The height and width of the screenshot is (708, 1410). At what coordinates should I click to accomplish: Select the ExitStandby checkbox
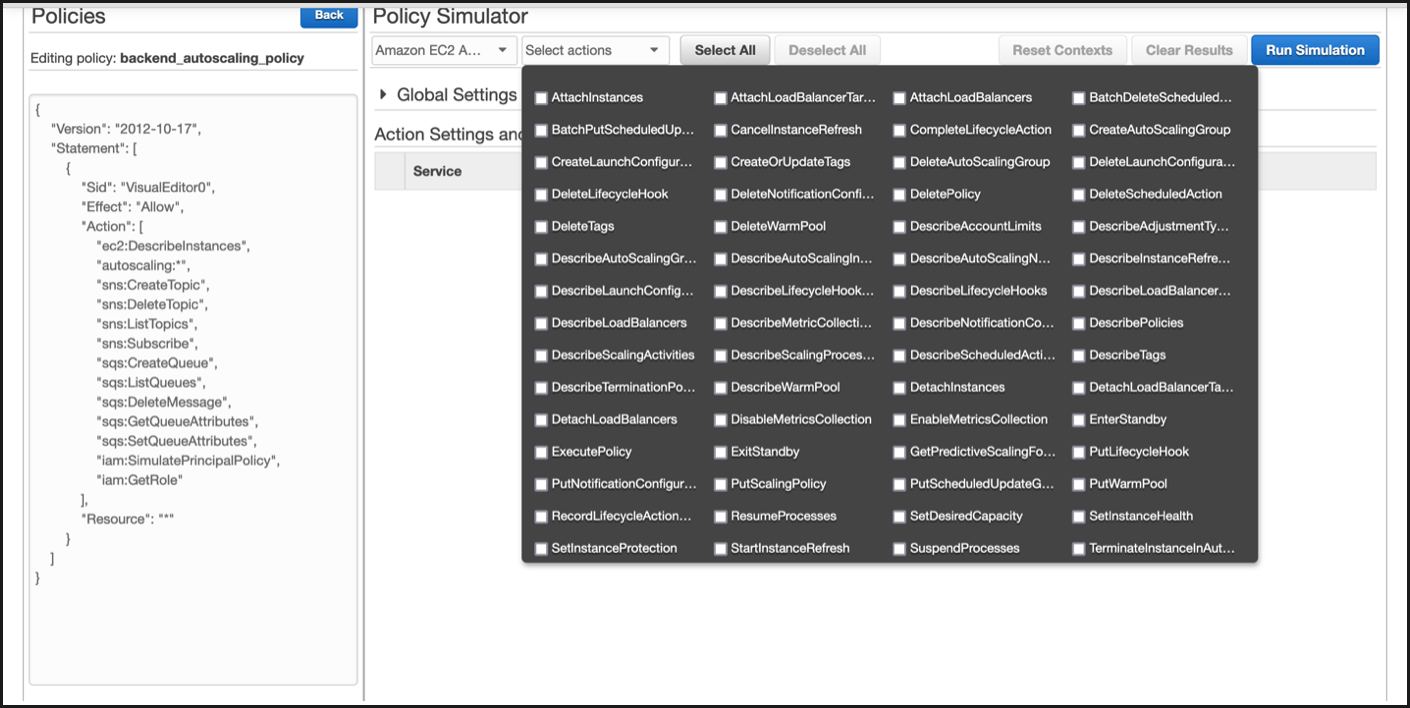(720, 452)
